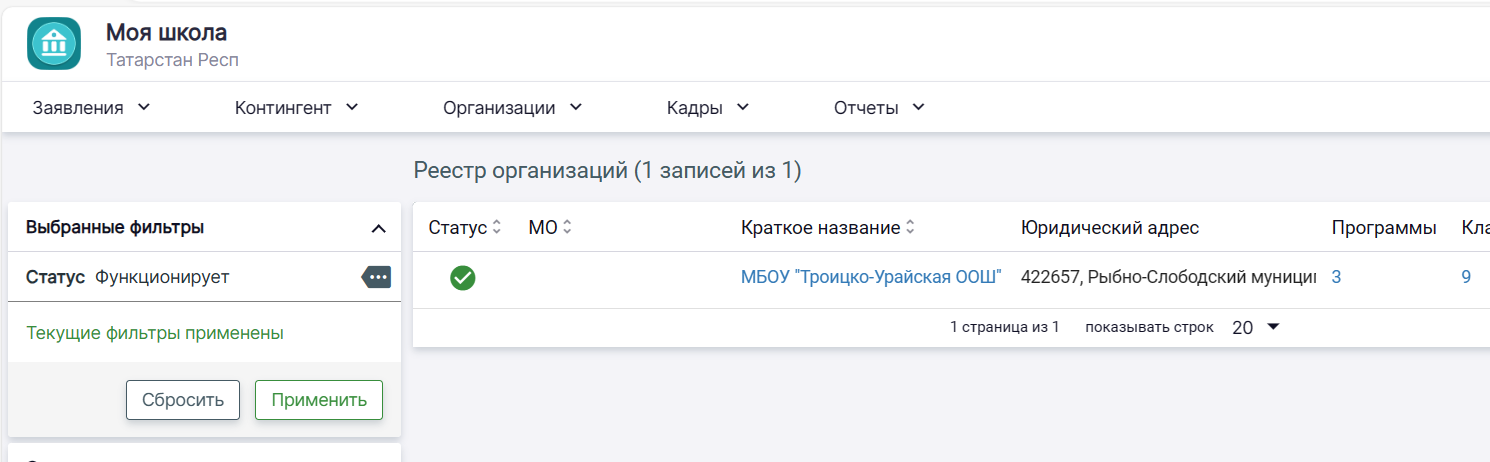The width and height of the screenshot is (1490, 462).
Task: Sort by Краткое название column arrows
Action: tap(910, 228)
